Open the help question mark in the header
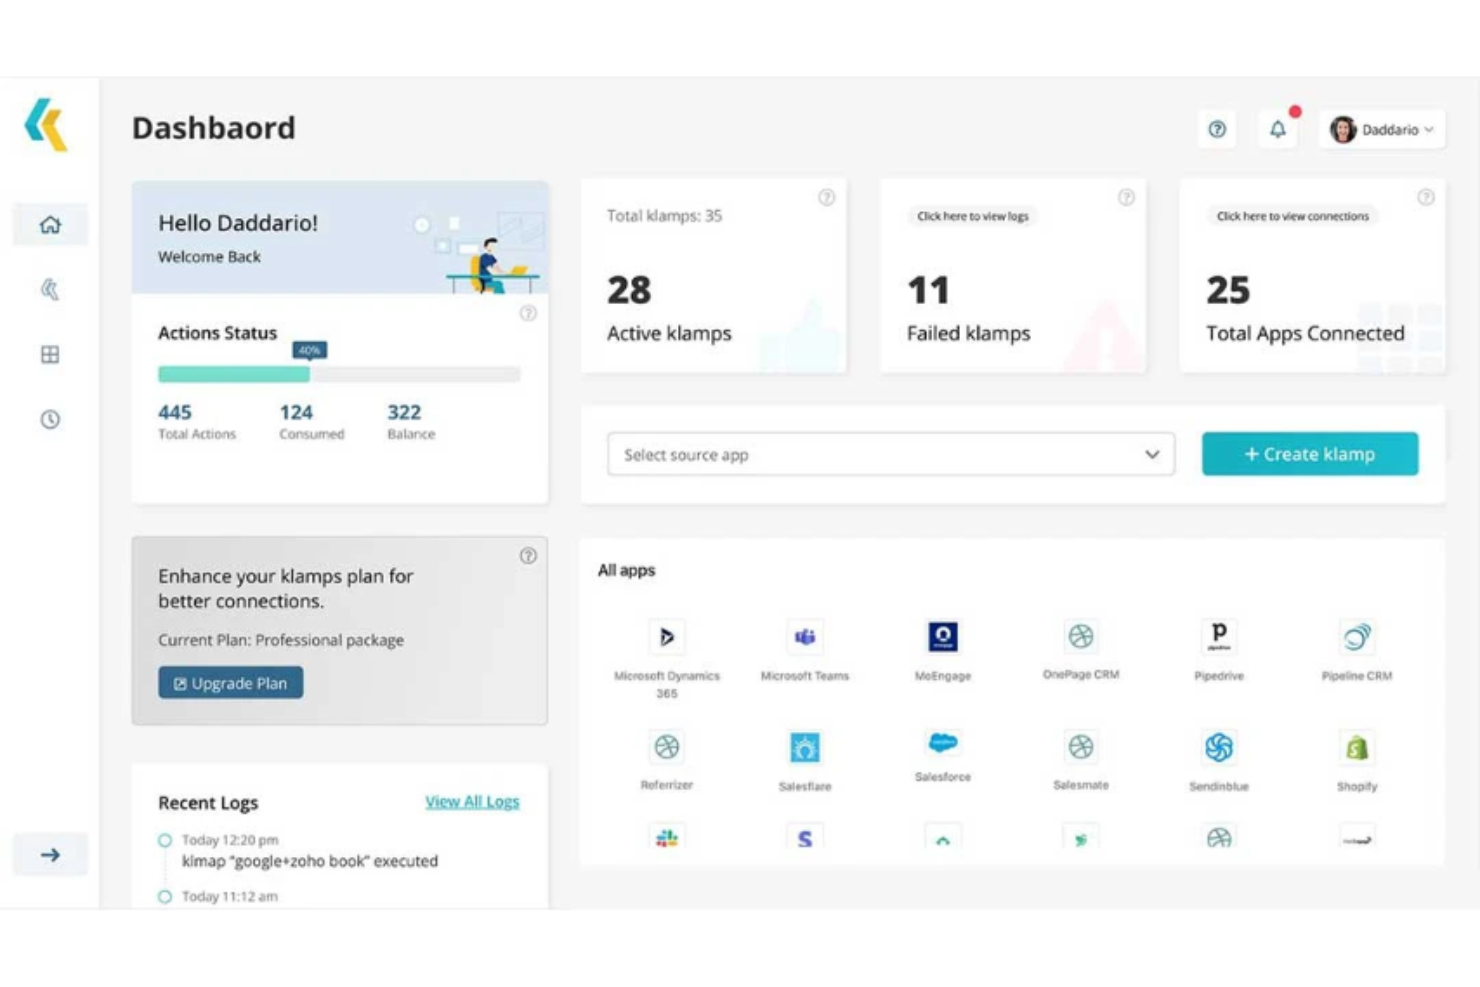Viewport: 1480px width, 987px height. [x=1217, y=129]
